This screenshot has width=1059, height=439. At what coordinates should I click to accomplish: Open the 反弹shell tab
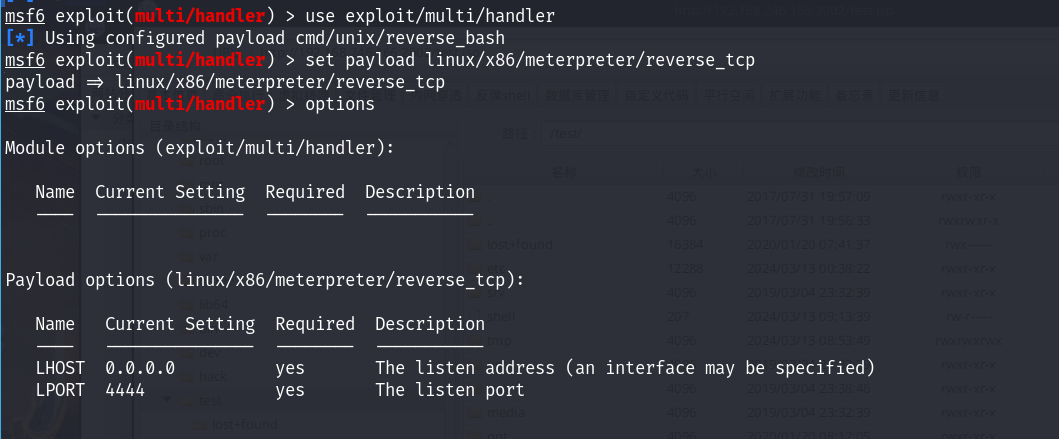pos(503,96)
